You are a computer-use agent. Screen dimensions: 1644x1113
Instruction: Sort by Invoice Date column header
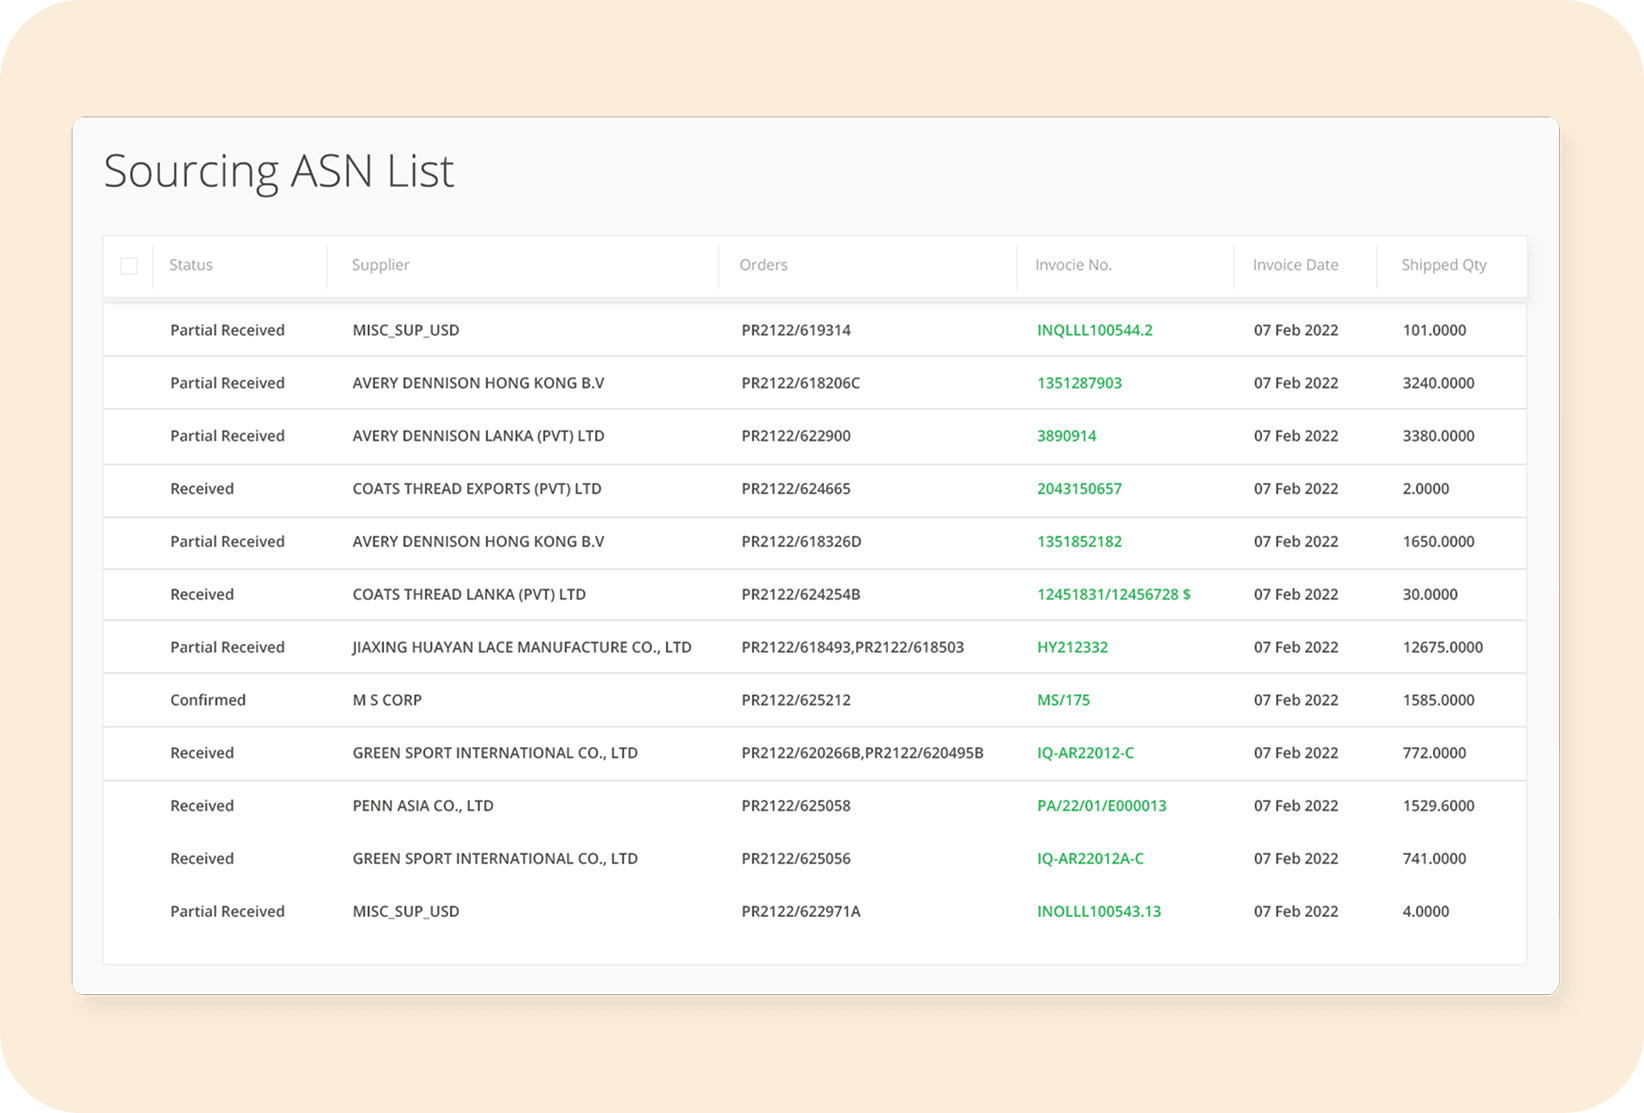[1295, 265]
